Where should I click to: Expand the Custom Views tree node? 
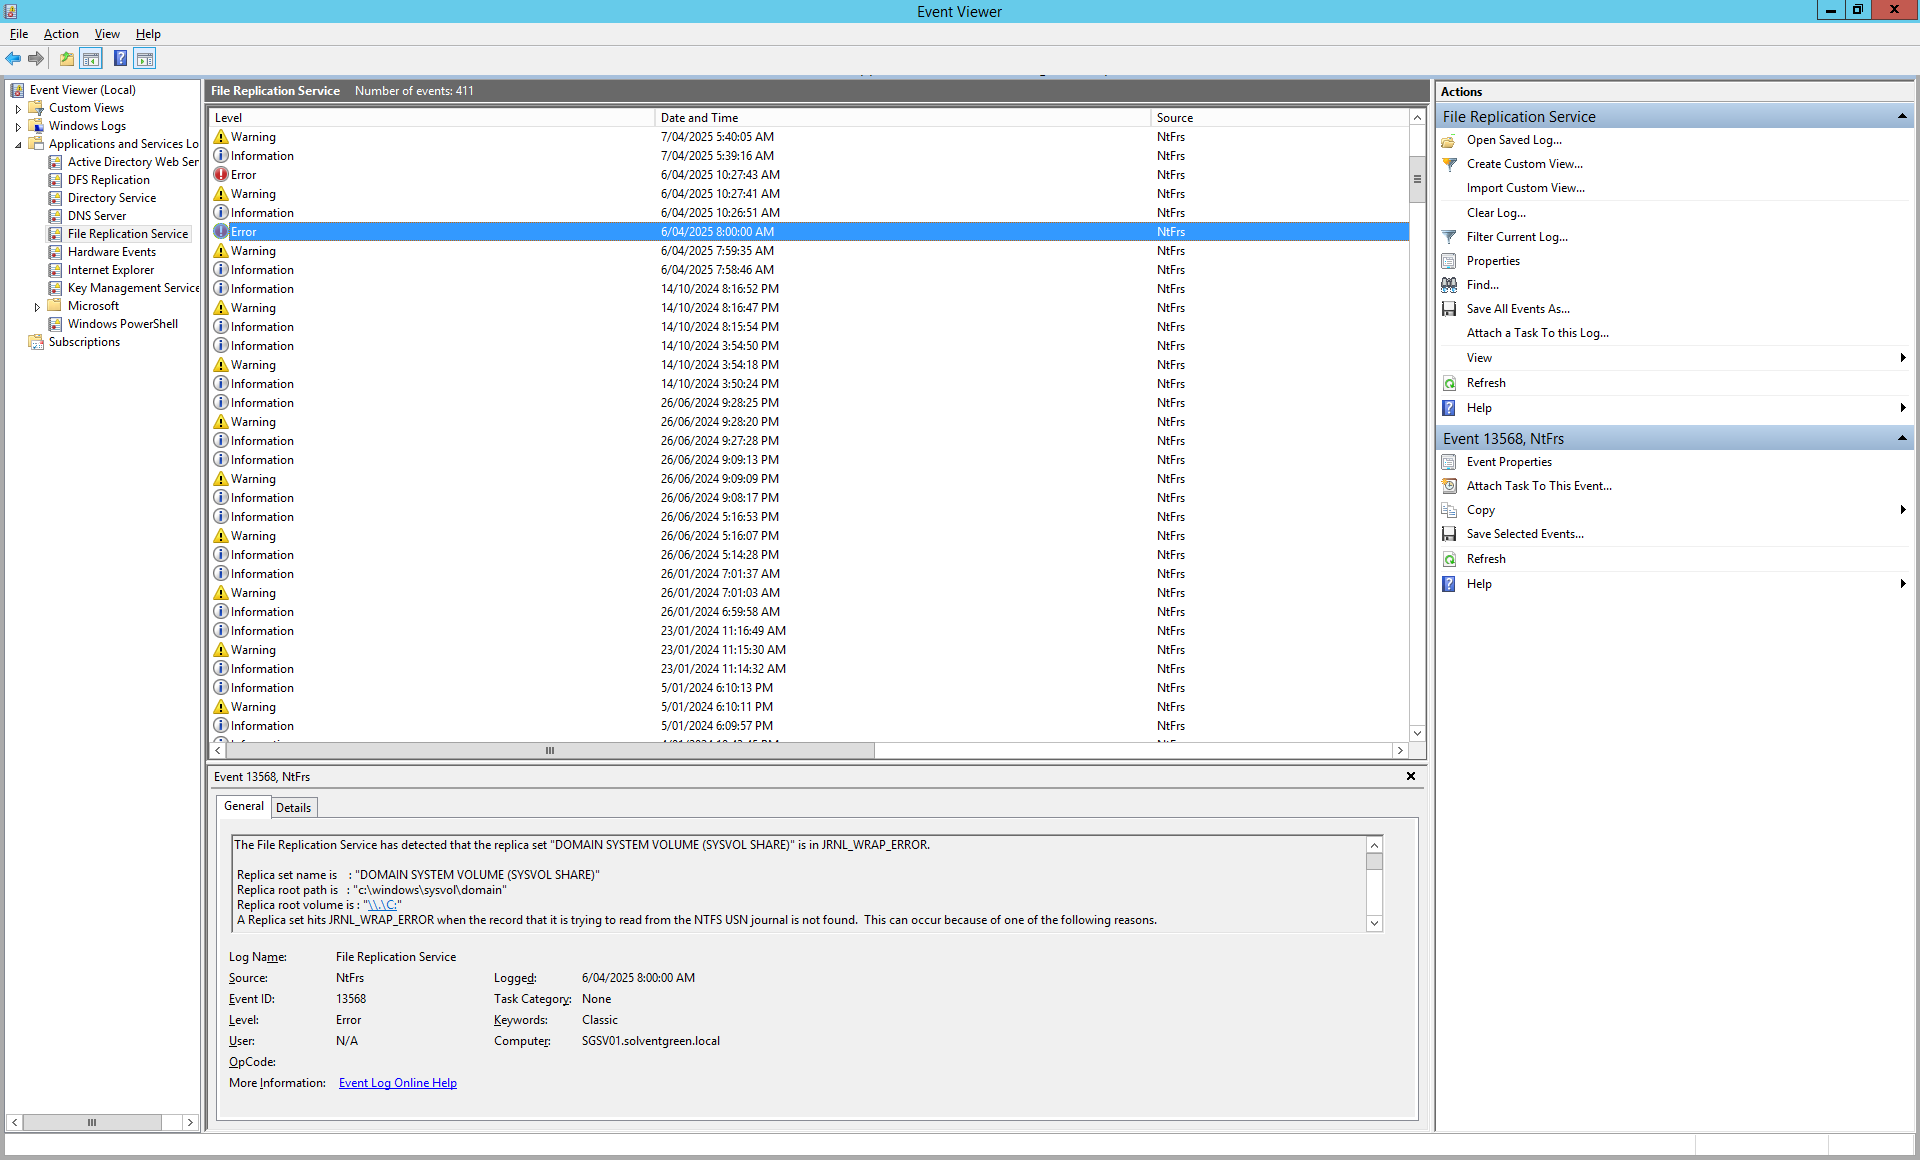click(18, 109)
